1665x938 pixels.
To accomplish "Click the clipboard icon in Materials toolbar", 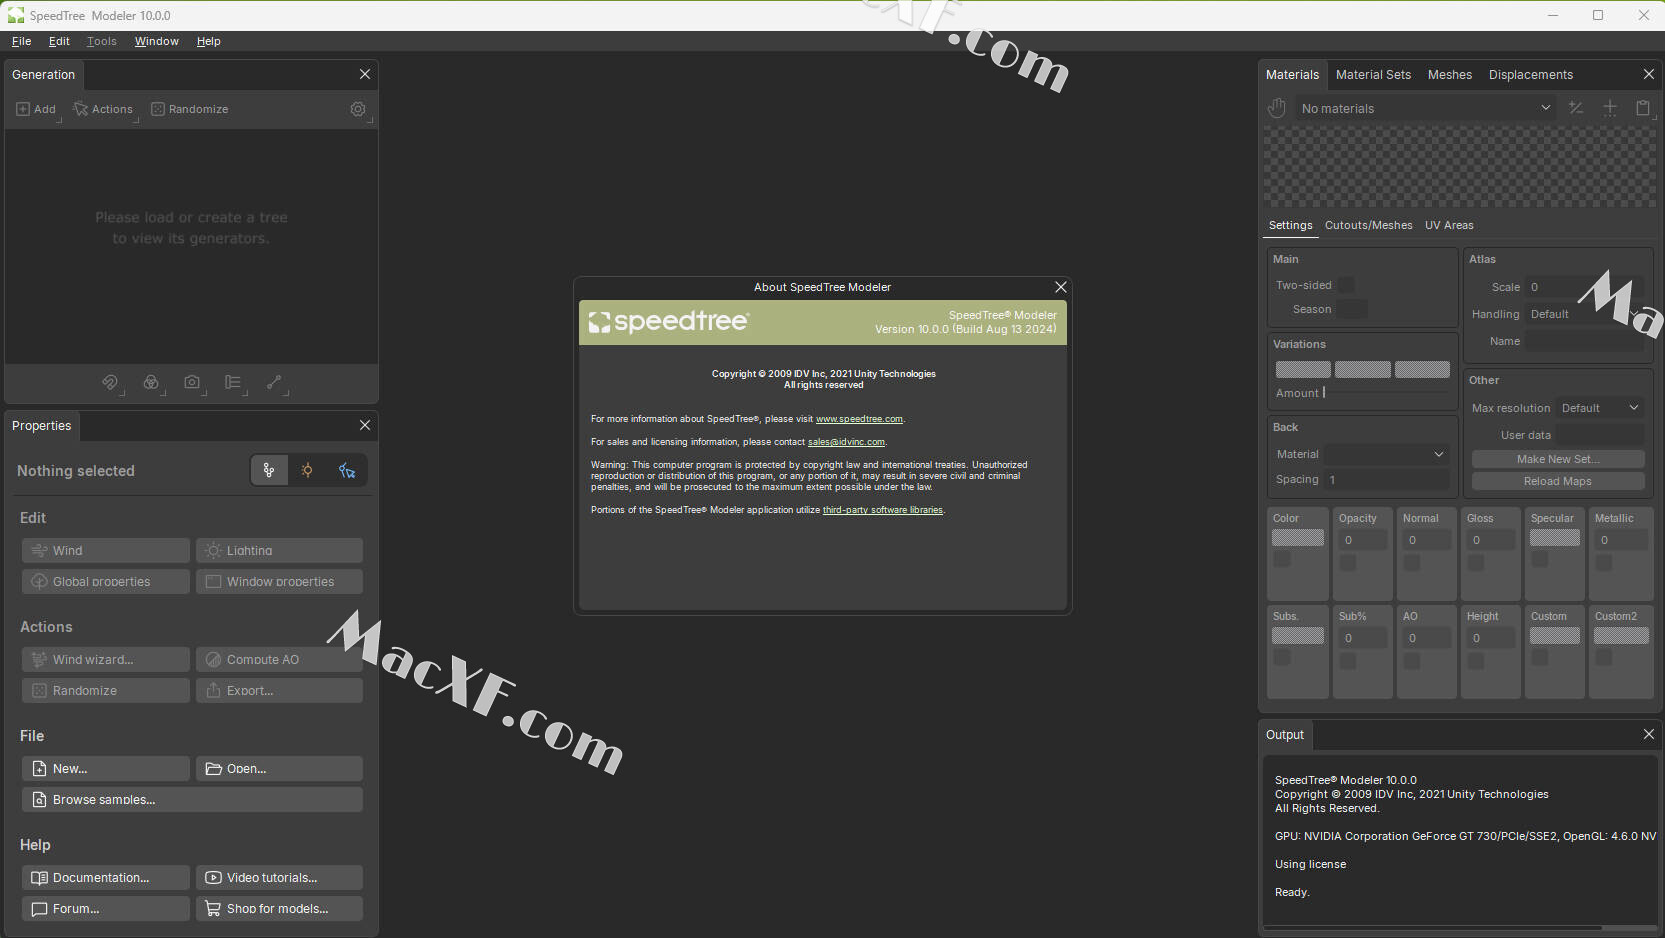I will coord(1643,108).
